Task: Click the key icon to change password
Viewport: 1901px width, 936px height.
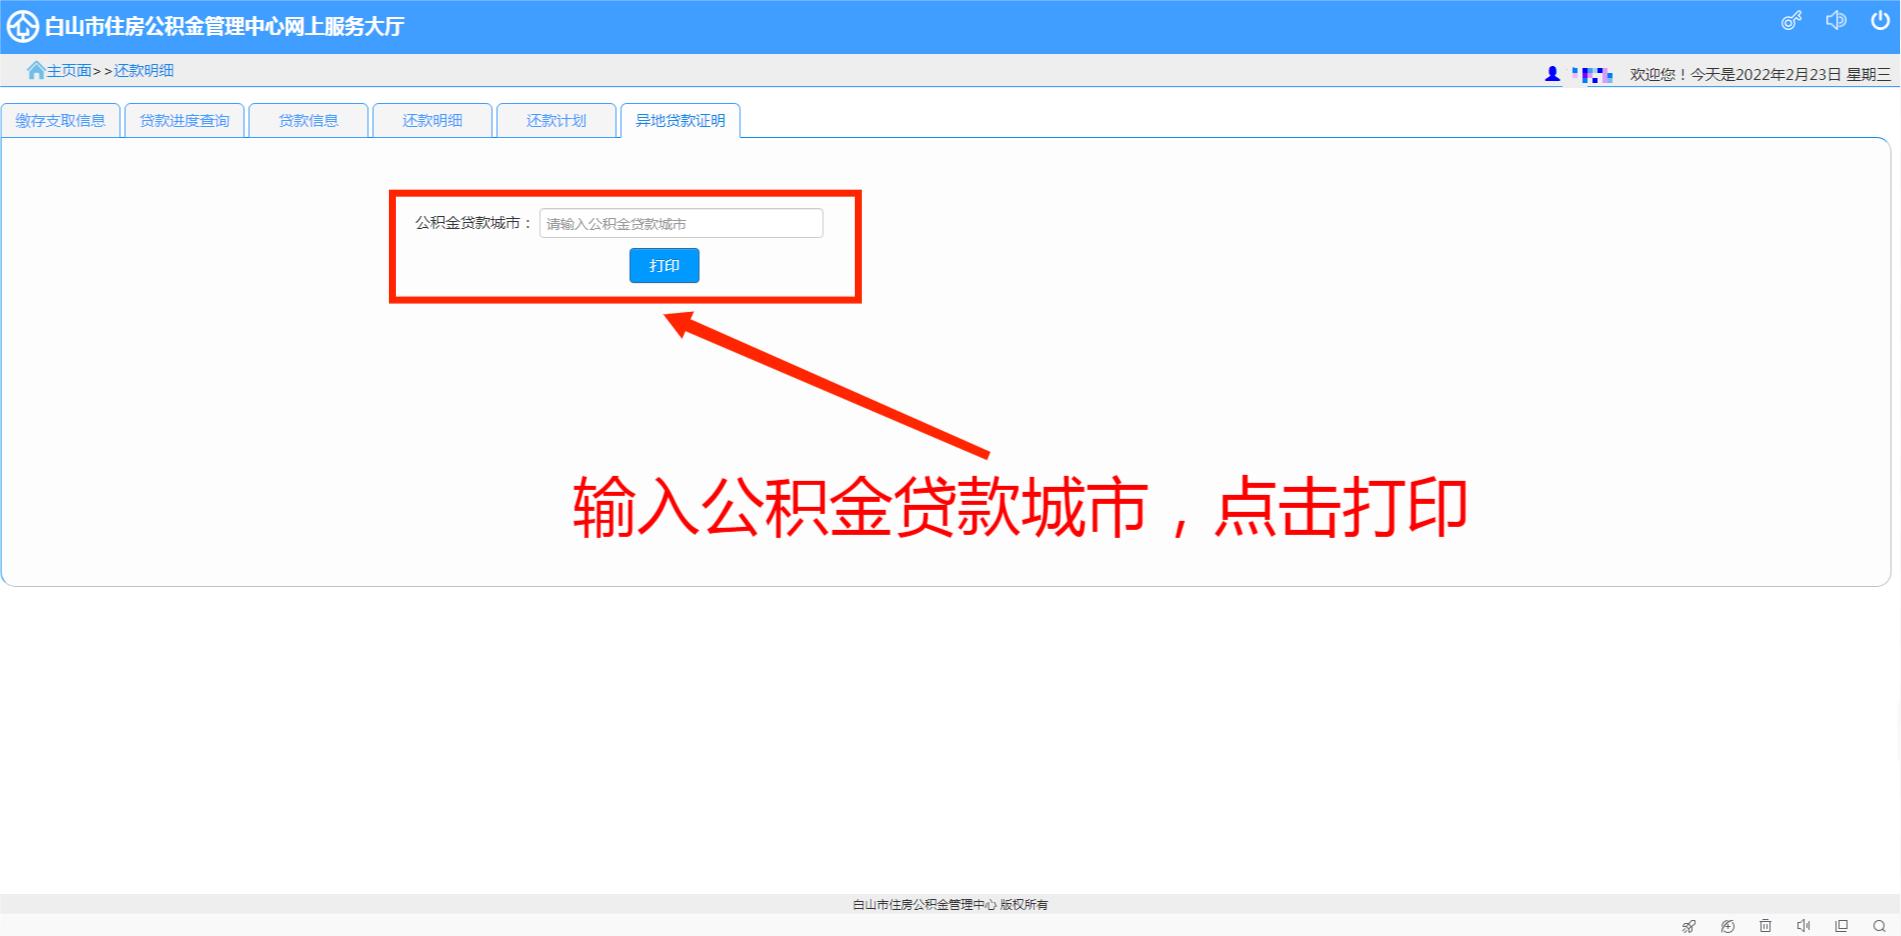Action: tap(1791, 21)
